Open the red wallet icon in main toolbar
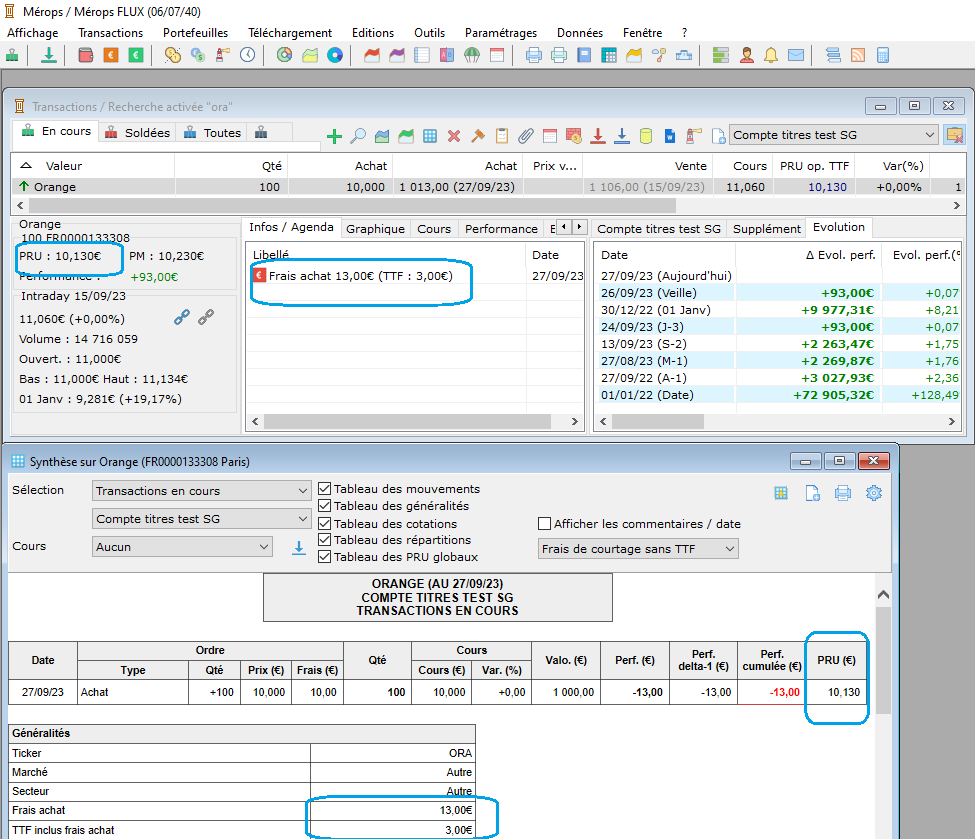Screen dimensions: 975x839 point(86,55)
